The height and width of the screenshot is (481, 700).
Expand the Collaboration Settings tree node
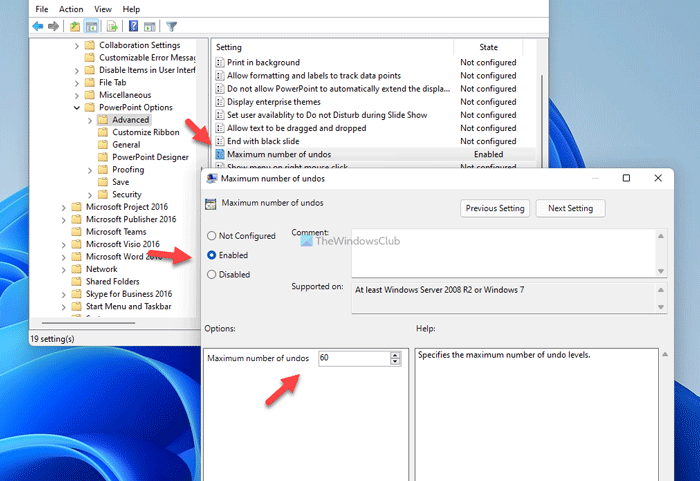point(76,46)
